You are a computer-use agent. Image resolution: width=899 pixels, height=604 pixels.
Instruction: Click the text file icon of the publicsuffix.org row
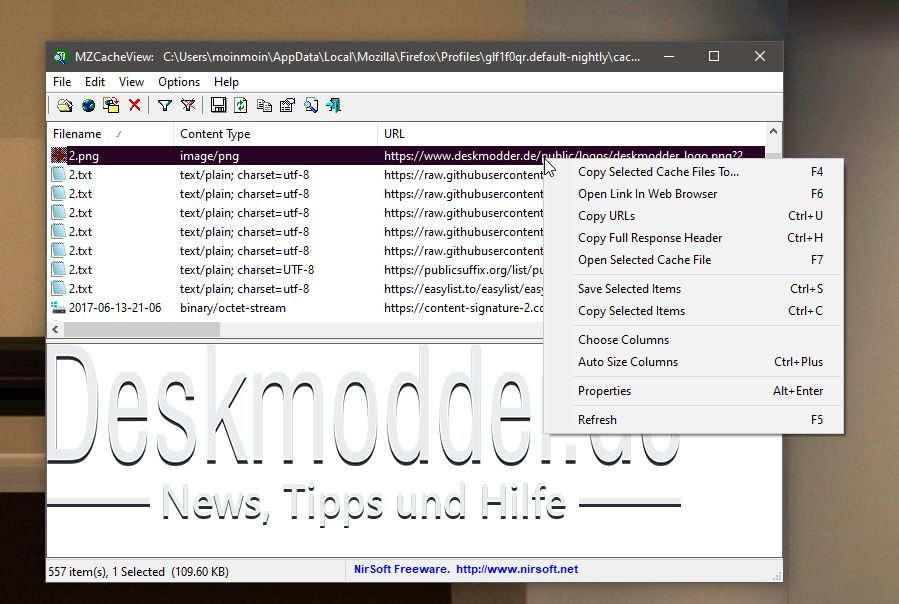pyautogui.click(x=58, y=270)
